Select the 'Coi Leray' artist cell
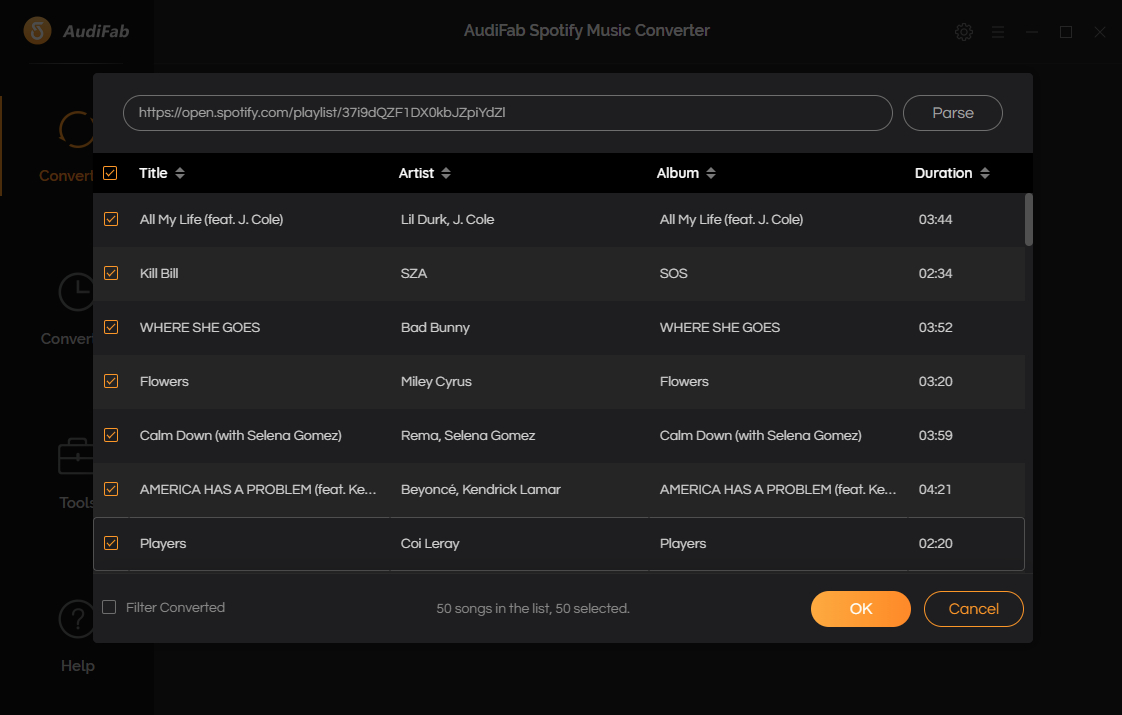 (x=430, y=543)
